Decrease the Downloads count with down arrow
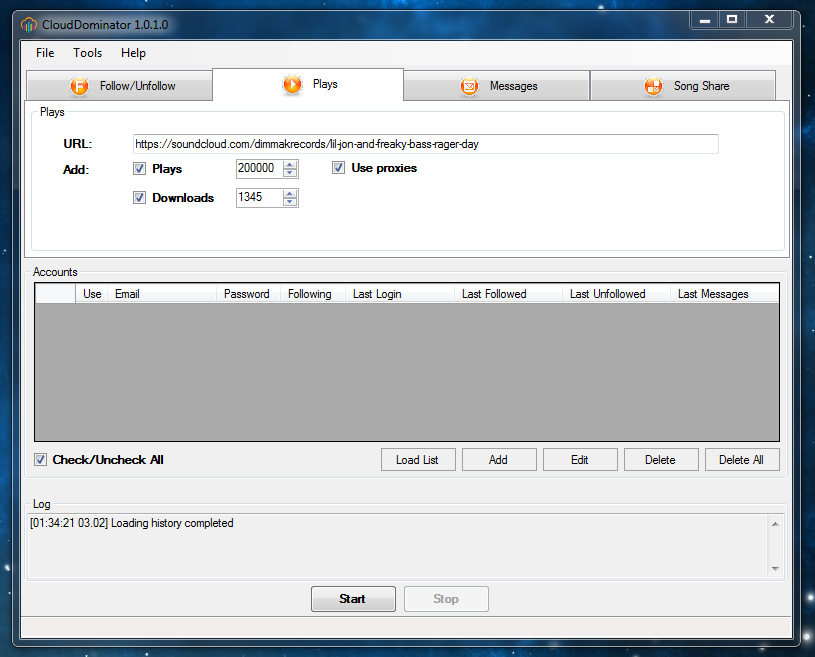815x657 pixels. point(290,202)
